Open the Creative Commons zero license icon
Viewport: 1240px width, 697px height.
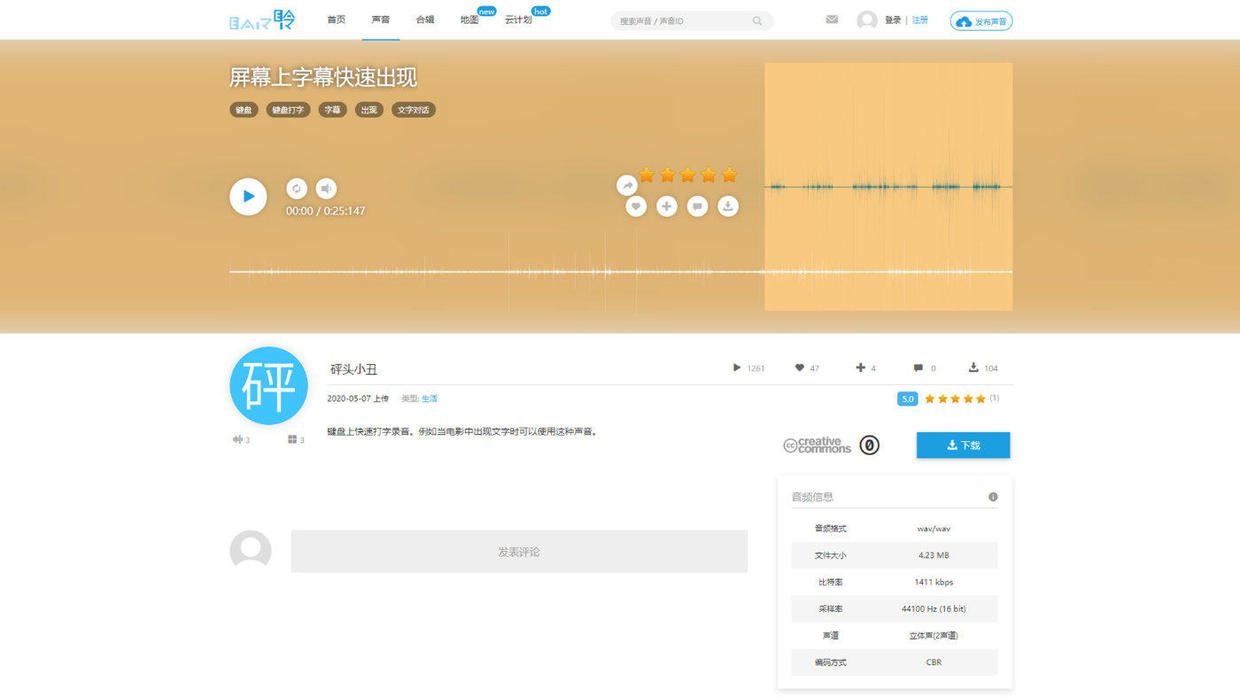[870, 445]
